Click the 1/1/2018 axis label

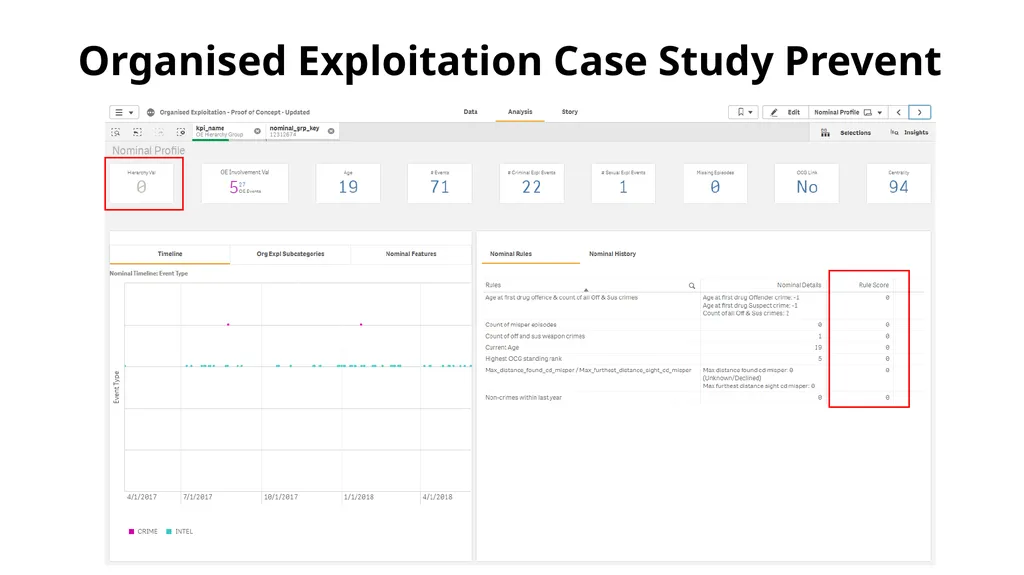[x=359, y=497]
